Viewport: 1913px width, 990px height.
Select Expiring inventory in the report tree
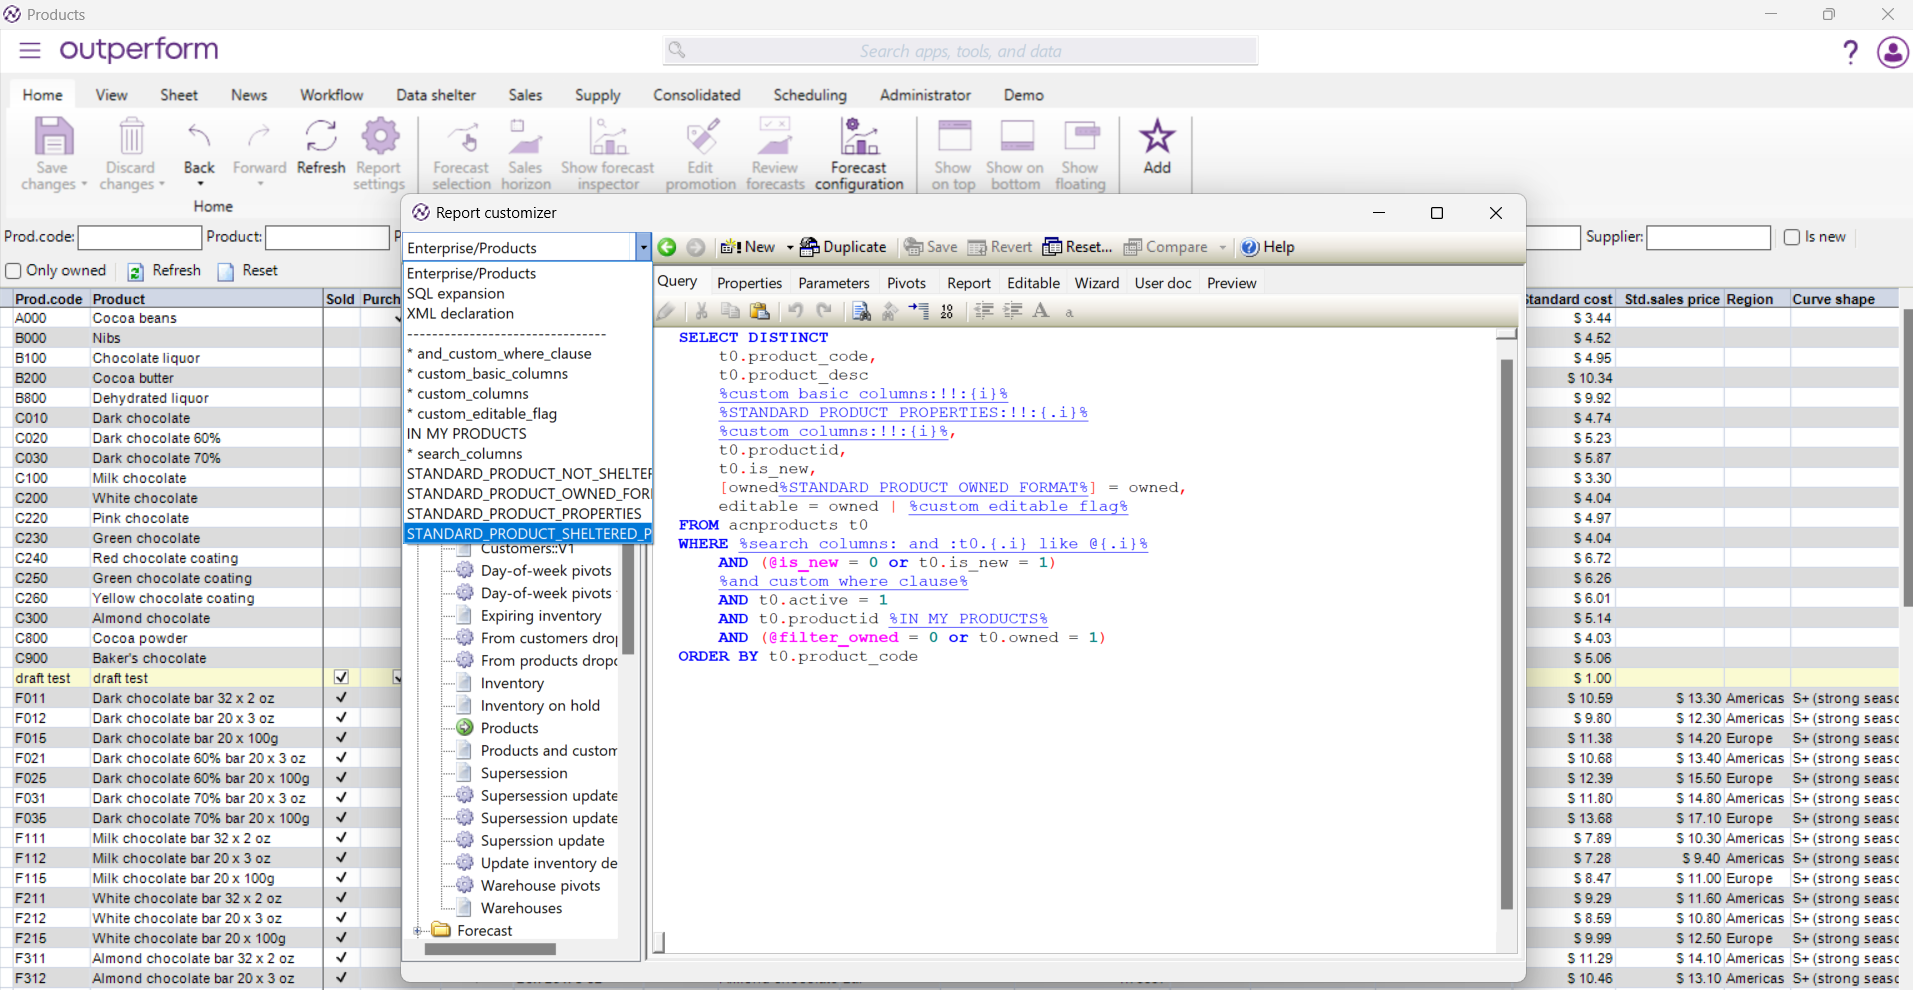(x=541, y=616)
